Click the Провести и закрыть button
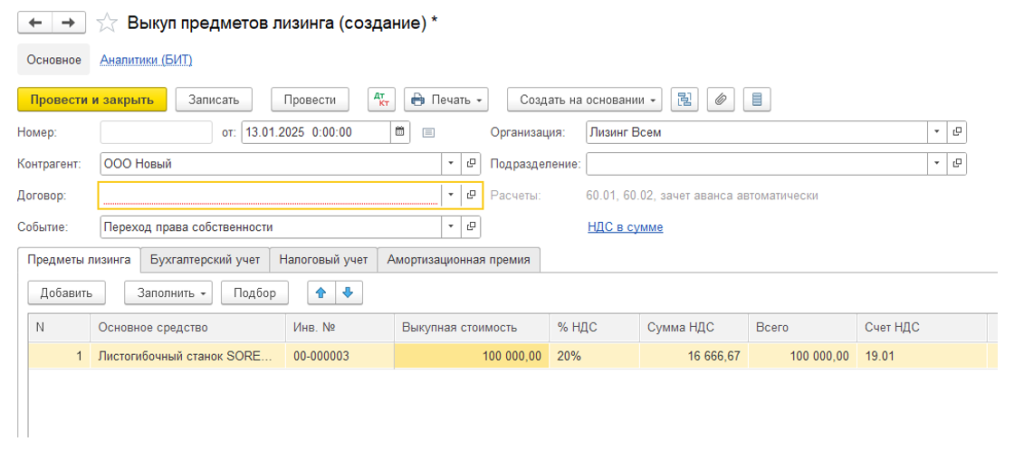 (91, 99)
